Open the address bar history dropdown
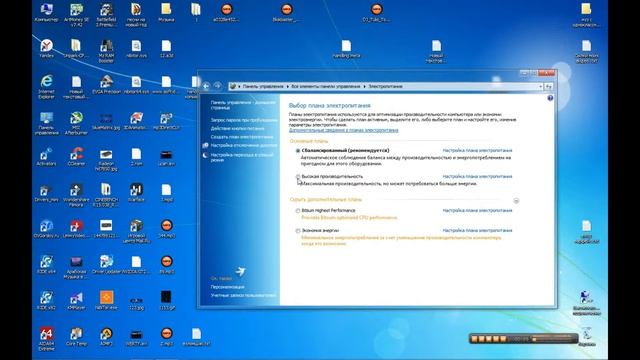Image resolution: width=640 pixels, height=360 pixels. pos(540,87)
